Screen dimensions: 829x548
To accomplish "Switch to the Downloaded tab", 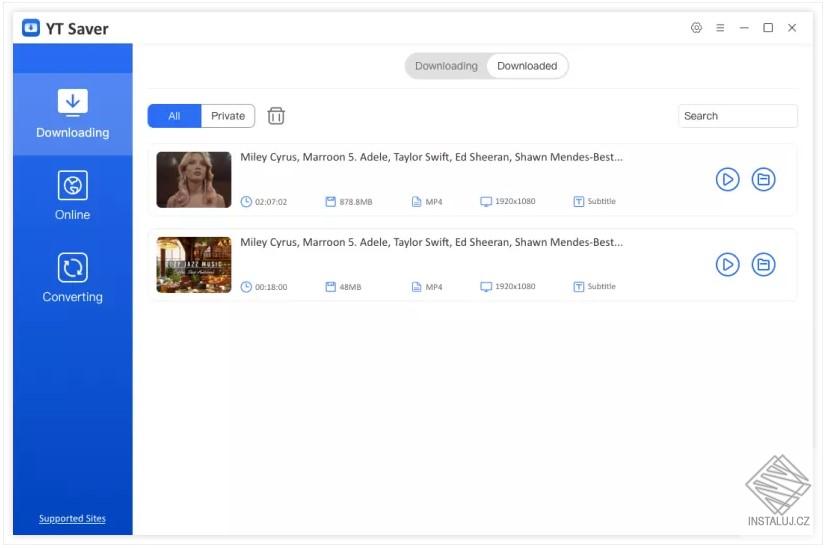I will pos(527,66).
